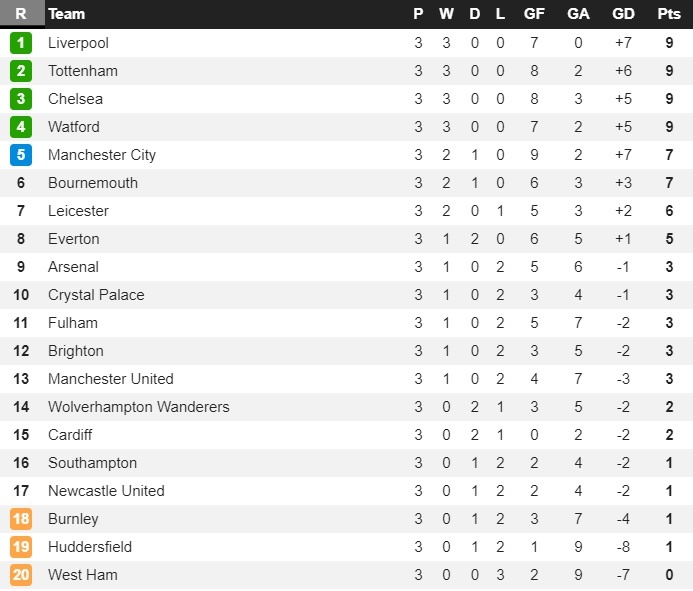Click Liverpool's green rank 1 badge
This screenshot has height=591, width=693.
(x=21, y=43)
